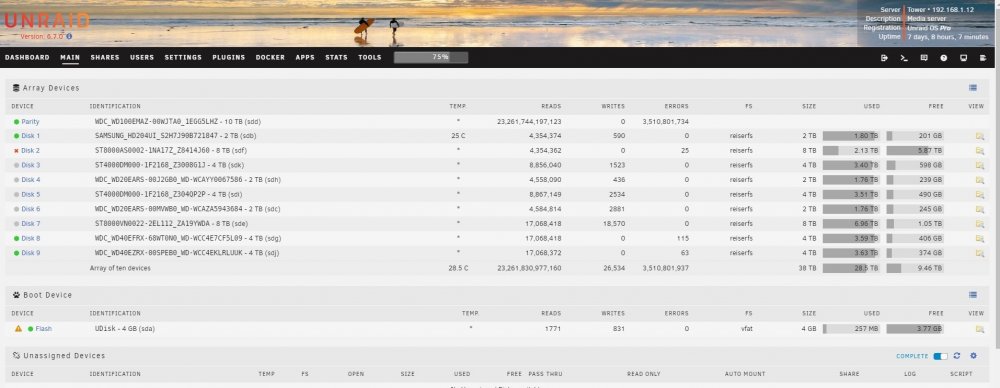
Task: Click the SAMSUNG_HD204UI identification text
Action: pos(175,136)
